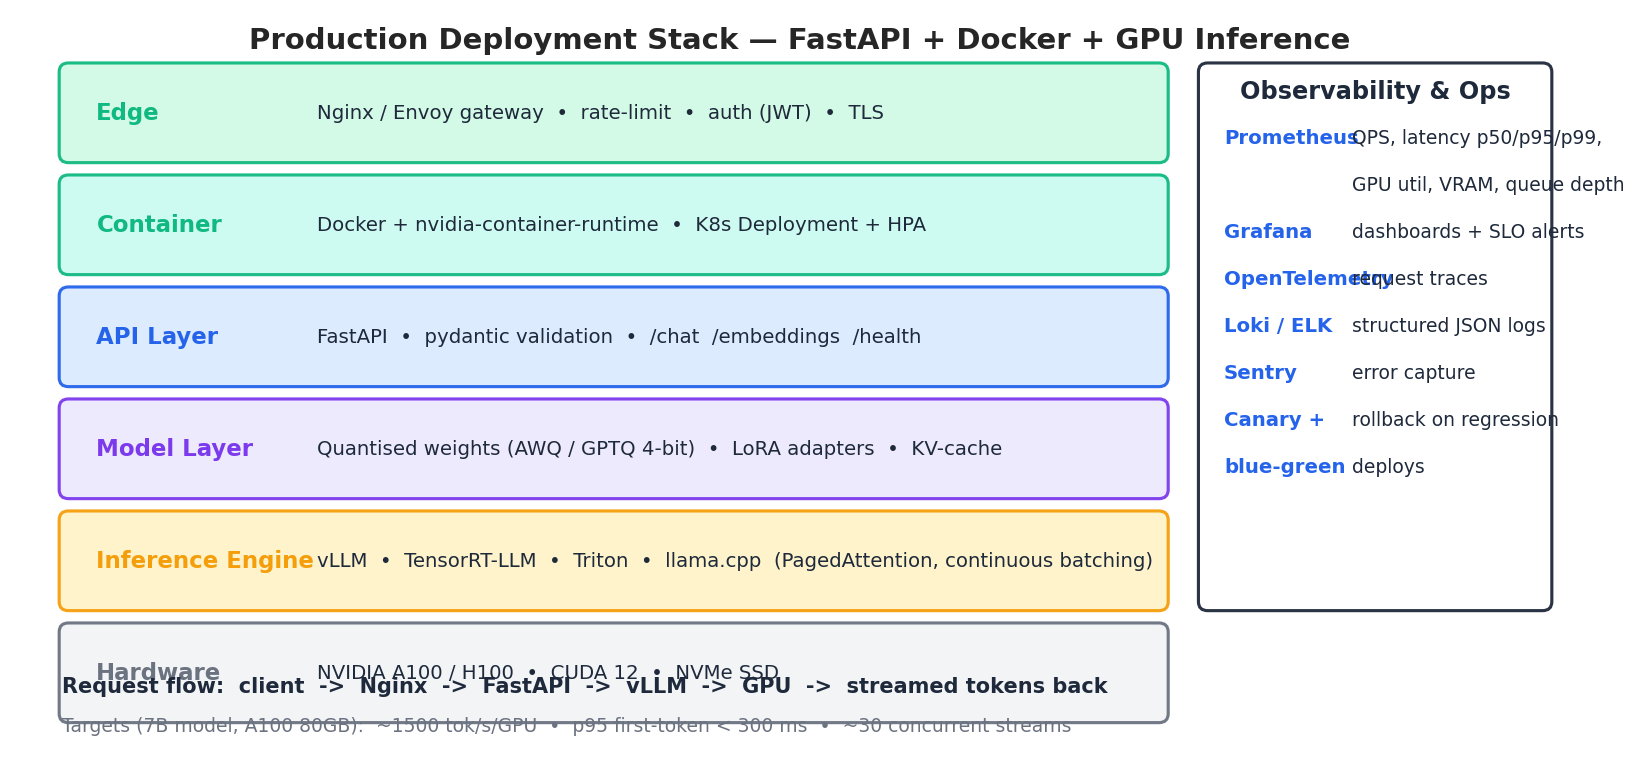This screenshot has width=1639, height=769.
Task: Select the 'Hardware' layer label
Action: pyautogui.click(x=158, y=673)
